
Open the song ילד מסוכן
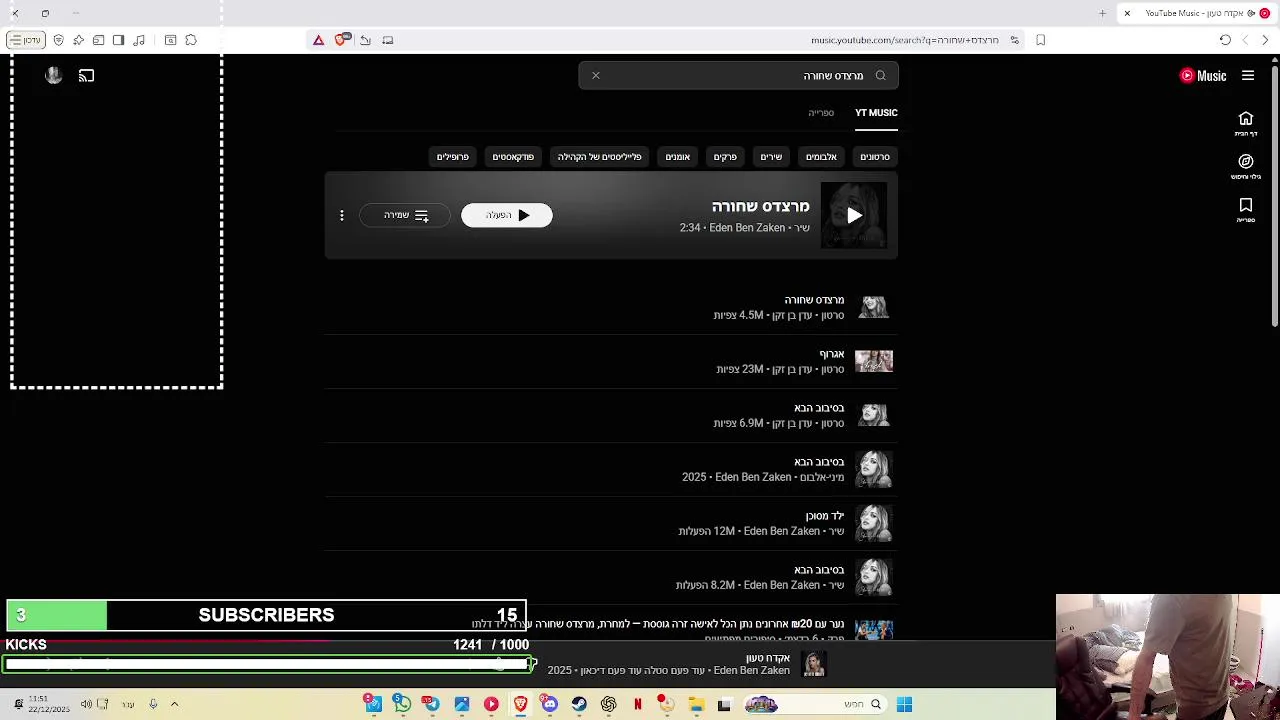coord(611,523)
